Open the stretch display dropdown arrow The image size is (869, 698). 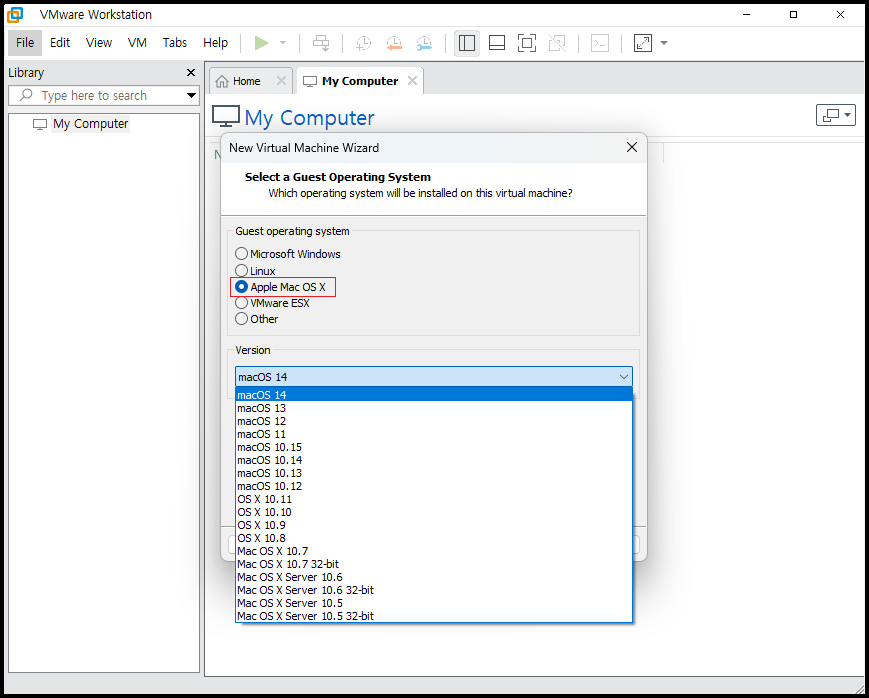coord(664,43)
